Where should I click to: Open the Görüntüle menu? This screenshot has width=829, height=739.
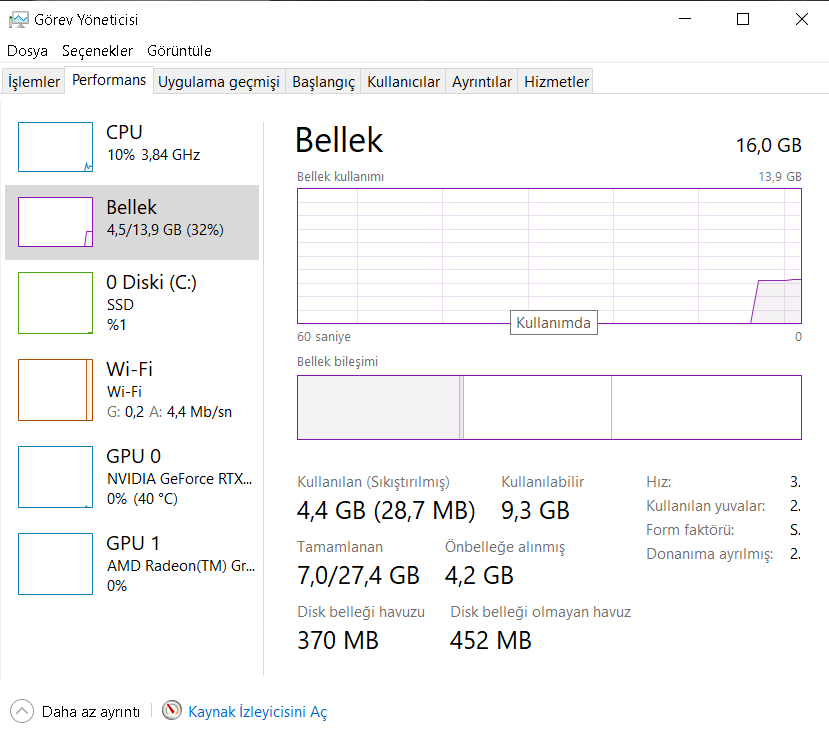tap(179, 51)
